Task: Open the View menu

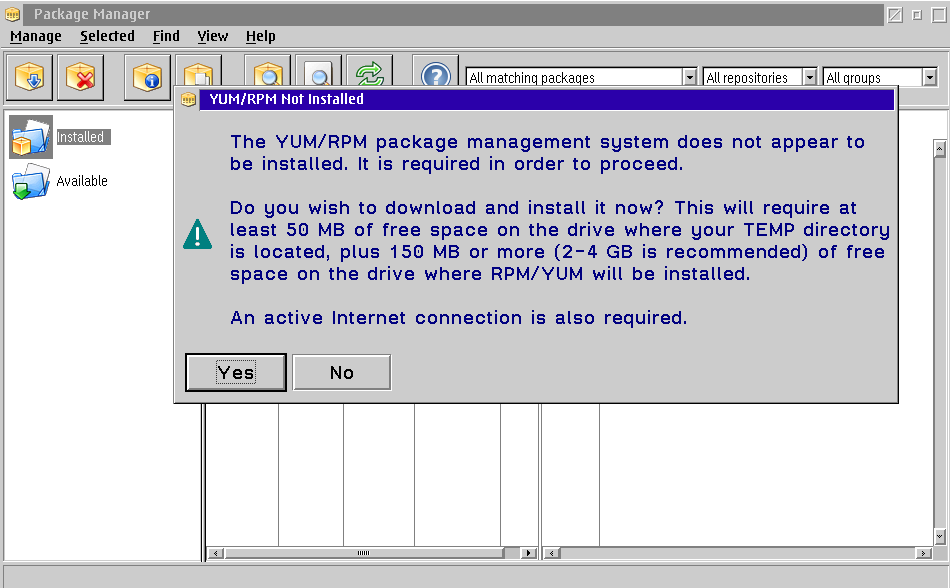Action: [213, 36]
